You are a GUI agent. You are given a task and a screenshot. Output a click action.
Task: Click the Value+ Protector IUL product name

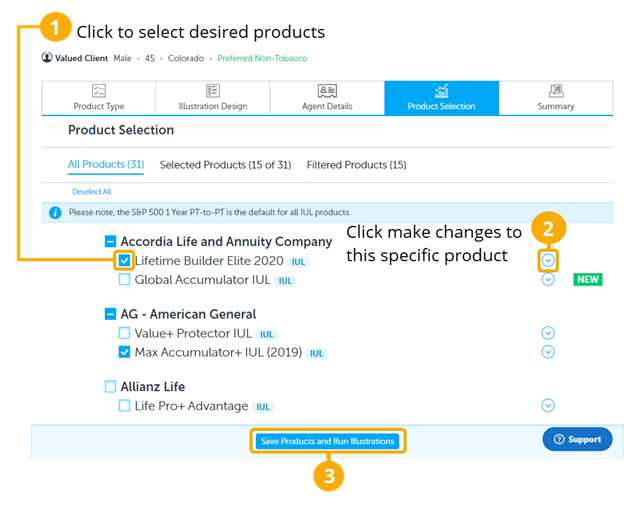point(193,333)
